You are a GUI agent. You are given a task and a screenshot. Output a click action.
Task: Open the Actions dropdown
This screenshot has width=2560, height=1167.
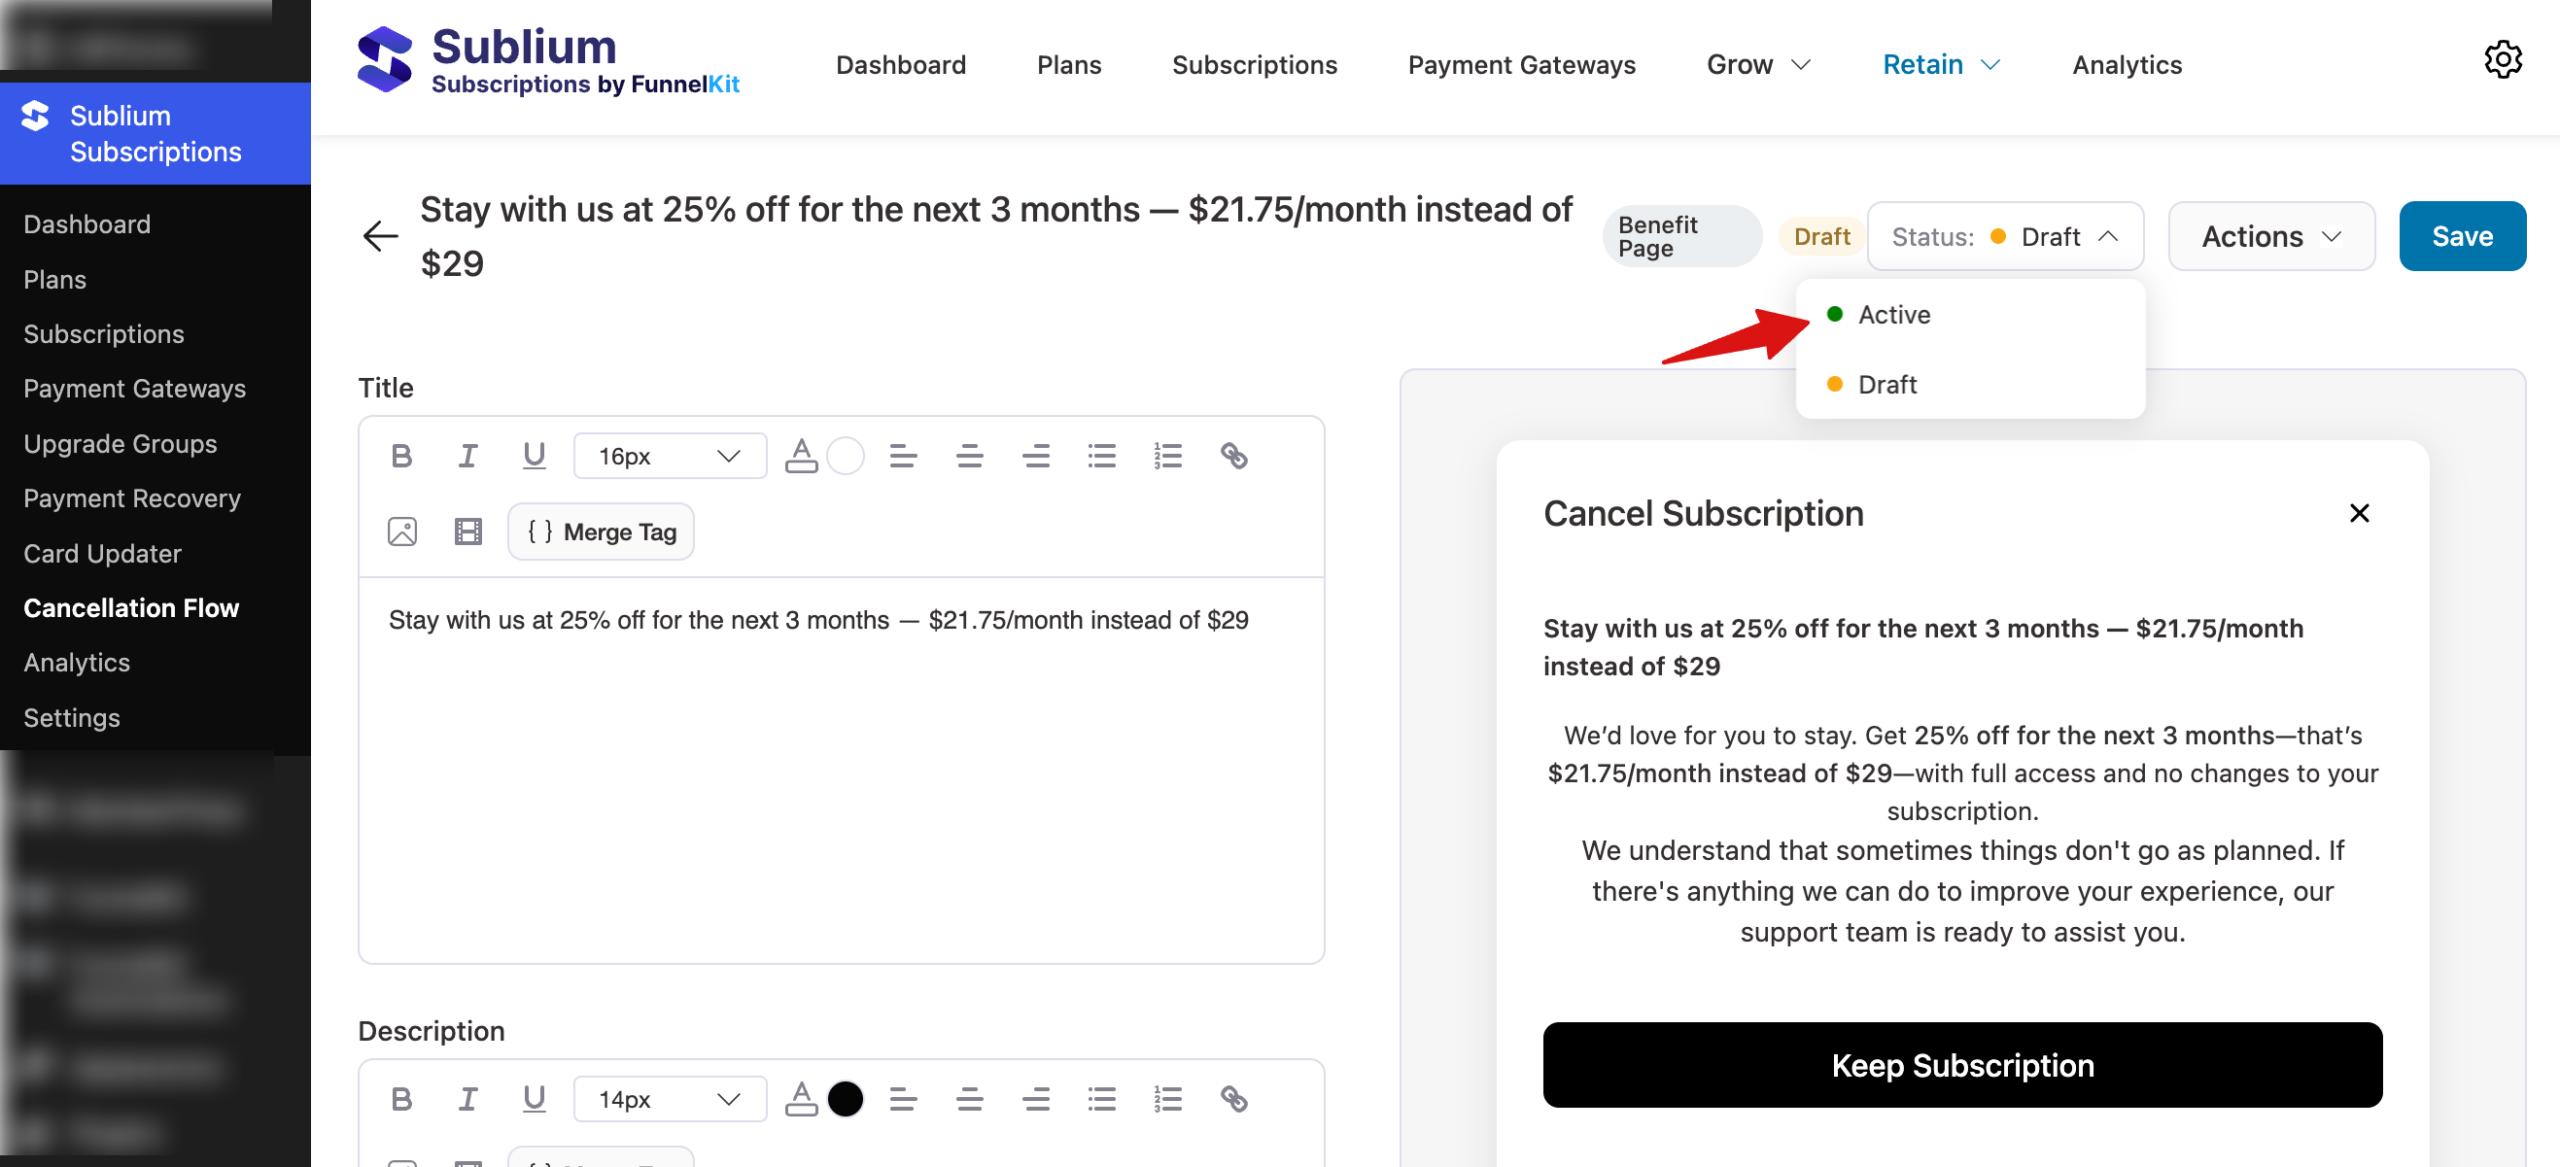(2271, 236)
